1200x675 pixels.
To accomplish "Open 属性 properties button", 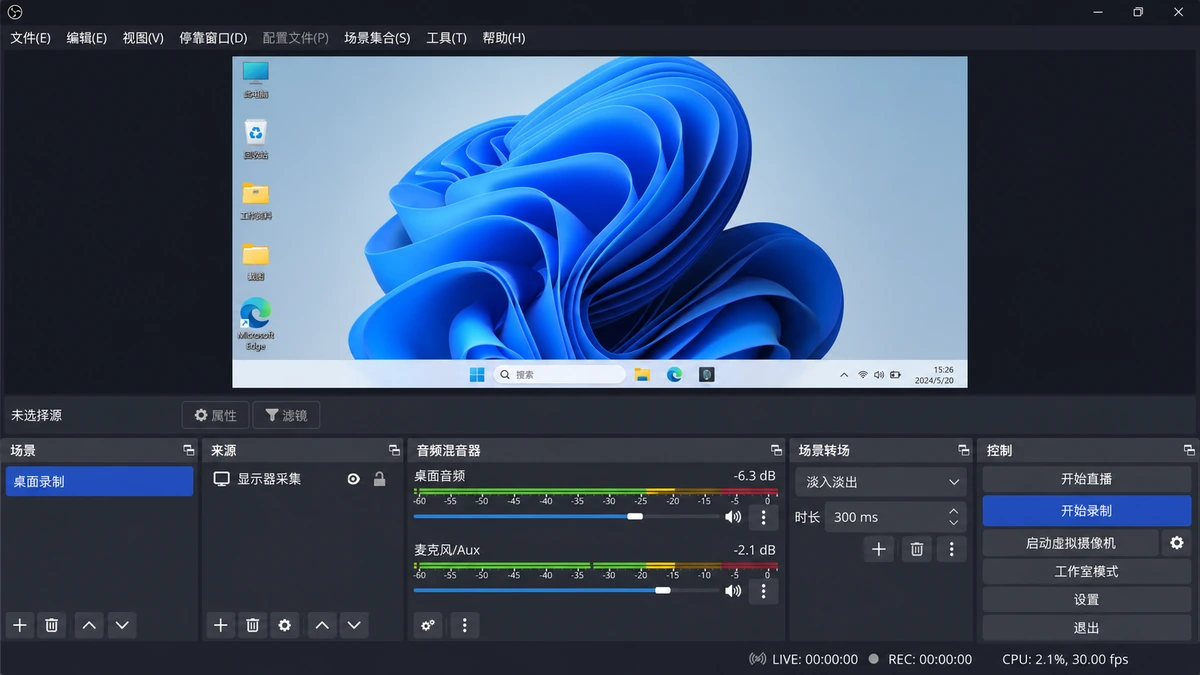I will pyautogui.click(x=215, y=415).
